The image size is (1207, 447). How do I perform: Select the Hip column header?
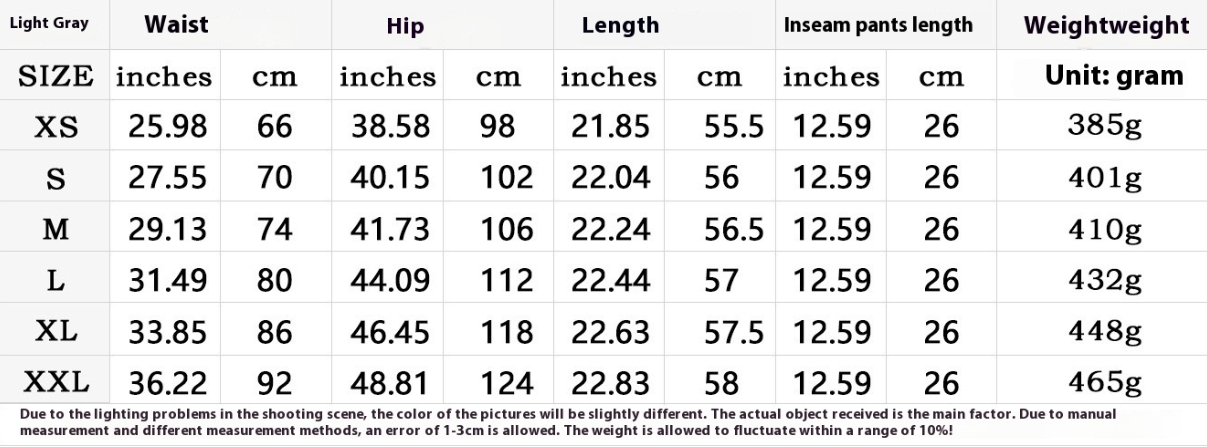click(405, 26)
